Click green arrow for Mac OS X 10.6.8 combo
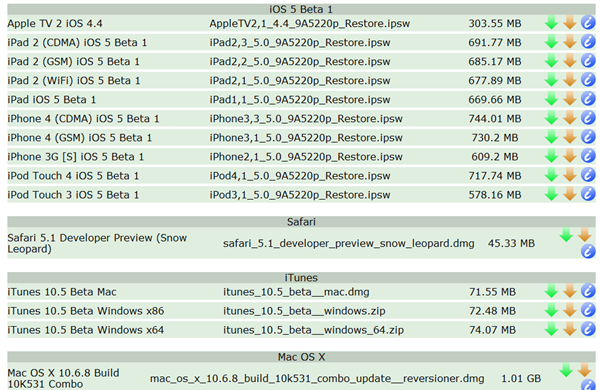The width and height of the screenshot is (600, 390). 566,370
